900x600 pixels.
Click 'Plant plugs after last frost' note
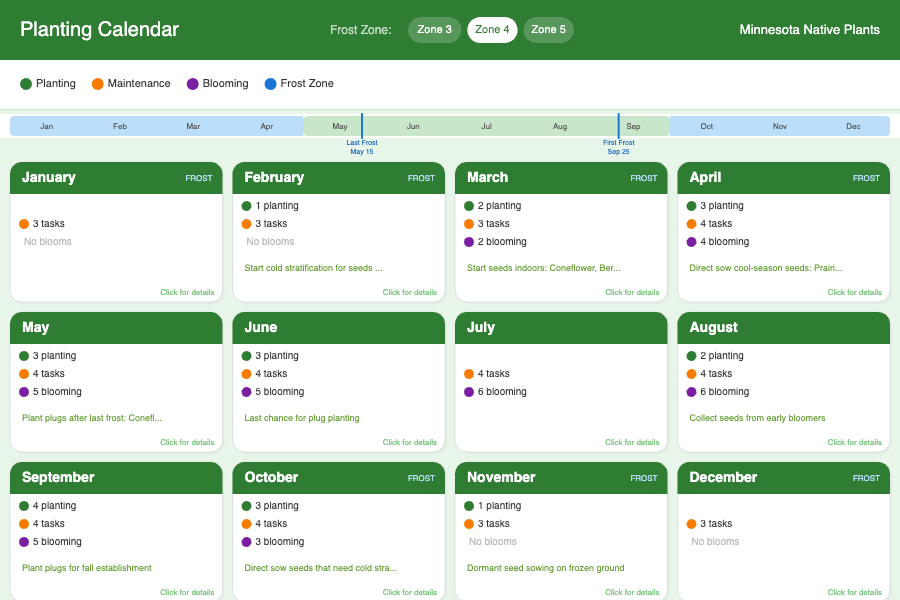92,418
